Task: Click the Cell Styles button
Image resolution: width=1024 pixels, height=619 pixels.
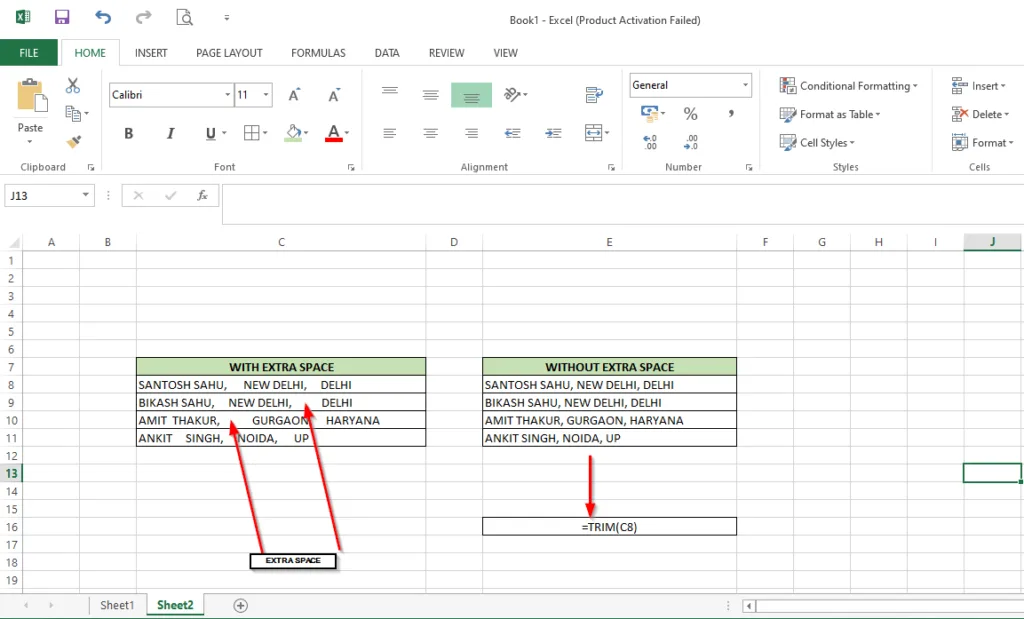Action: coord(817,143)
